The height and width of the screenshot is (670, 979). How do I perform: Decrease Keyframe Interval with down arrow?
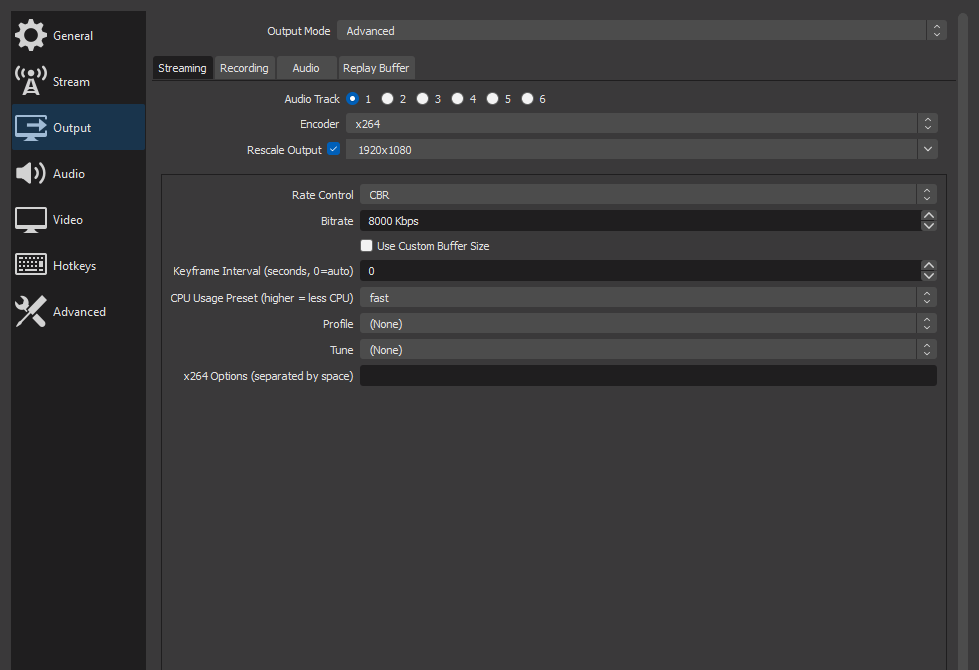[929, 277]
